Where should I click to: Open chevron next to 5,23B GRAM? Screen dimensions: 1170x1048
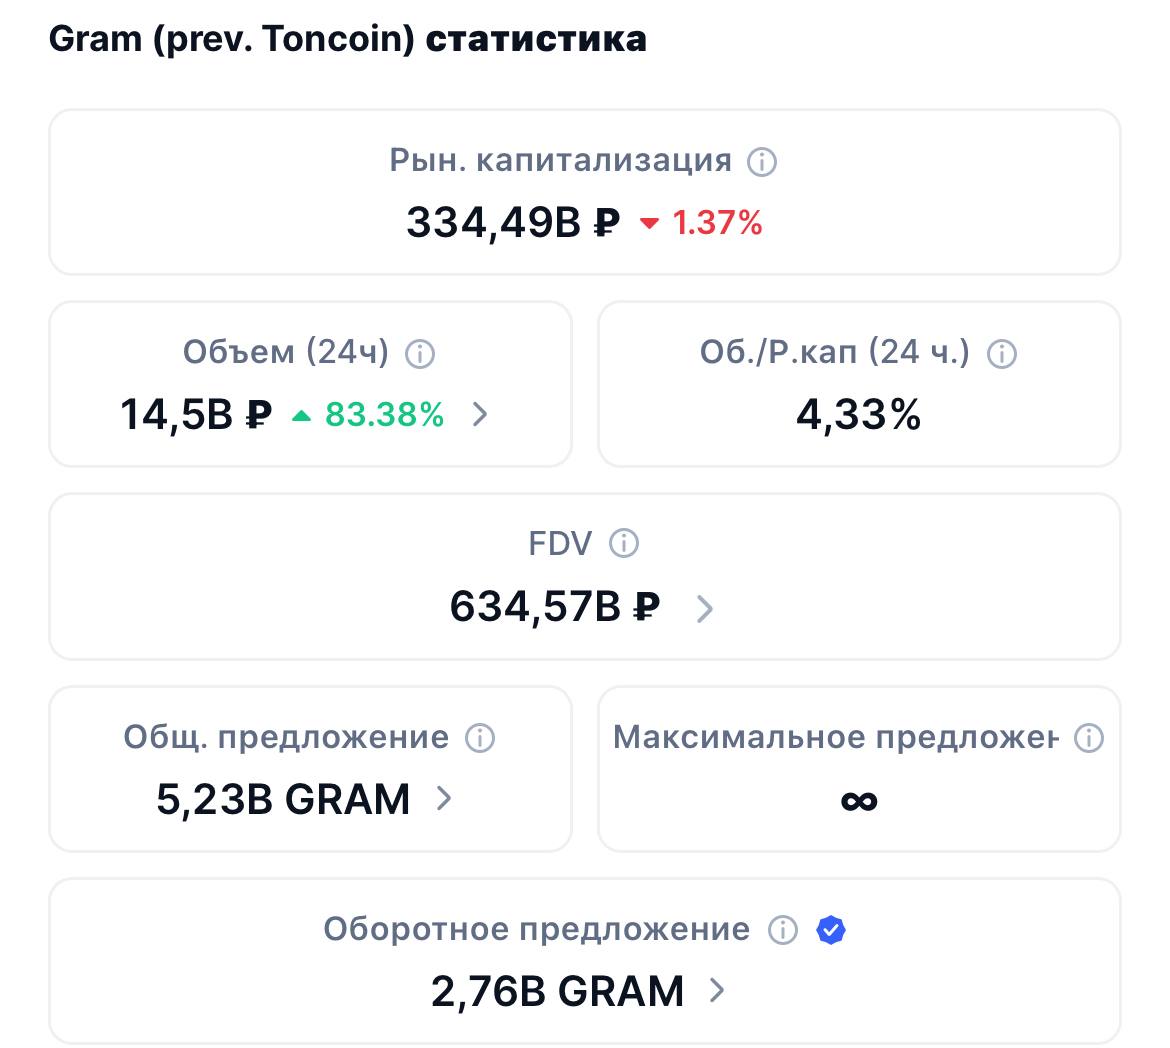point(443,799)
